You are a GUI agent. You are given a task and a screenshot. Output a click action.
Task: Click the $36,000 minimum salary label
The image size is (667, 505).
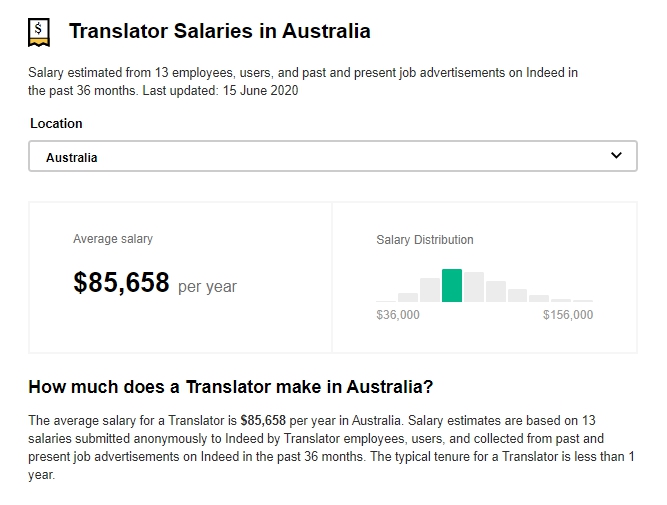(x=398, y=315)
